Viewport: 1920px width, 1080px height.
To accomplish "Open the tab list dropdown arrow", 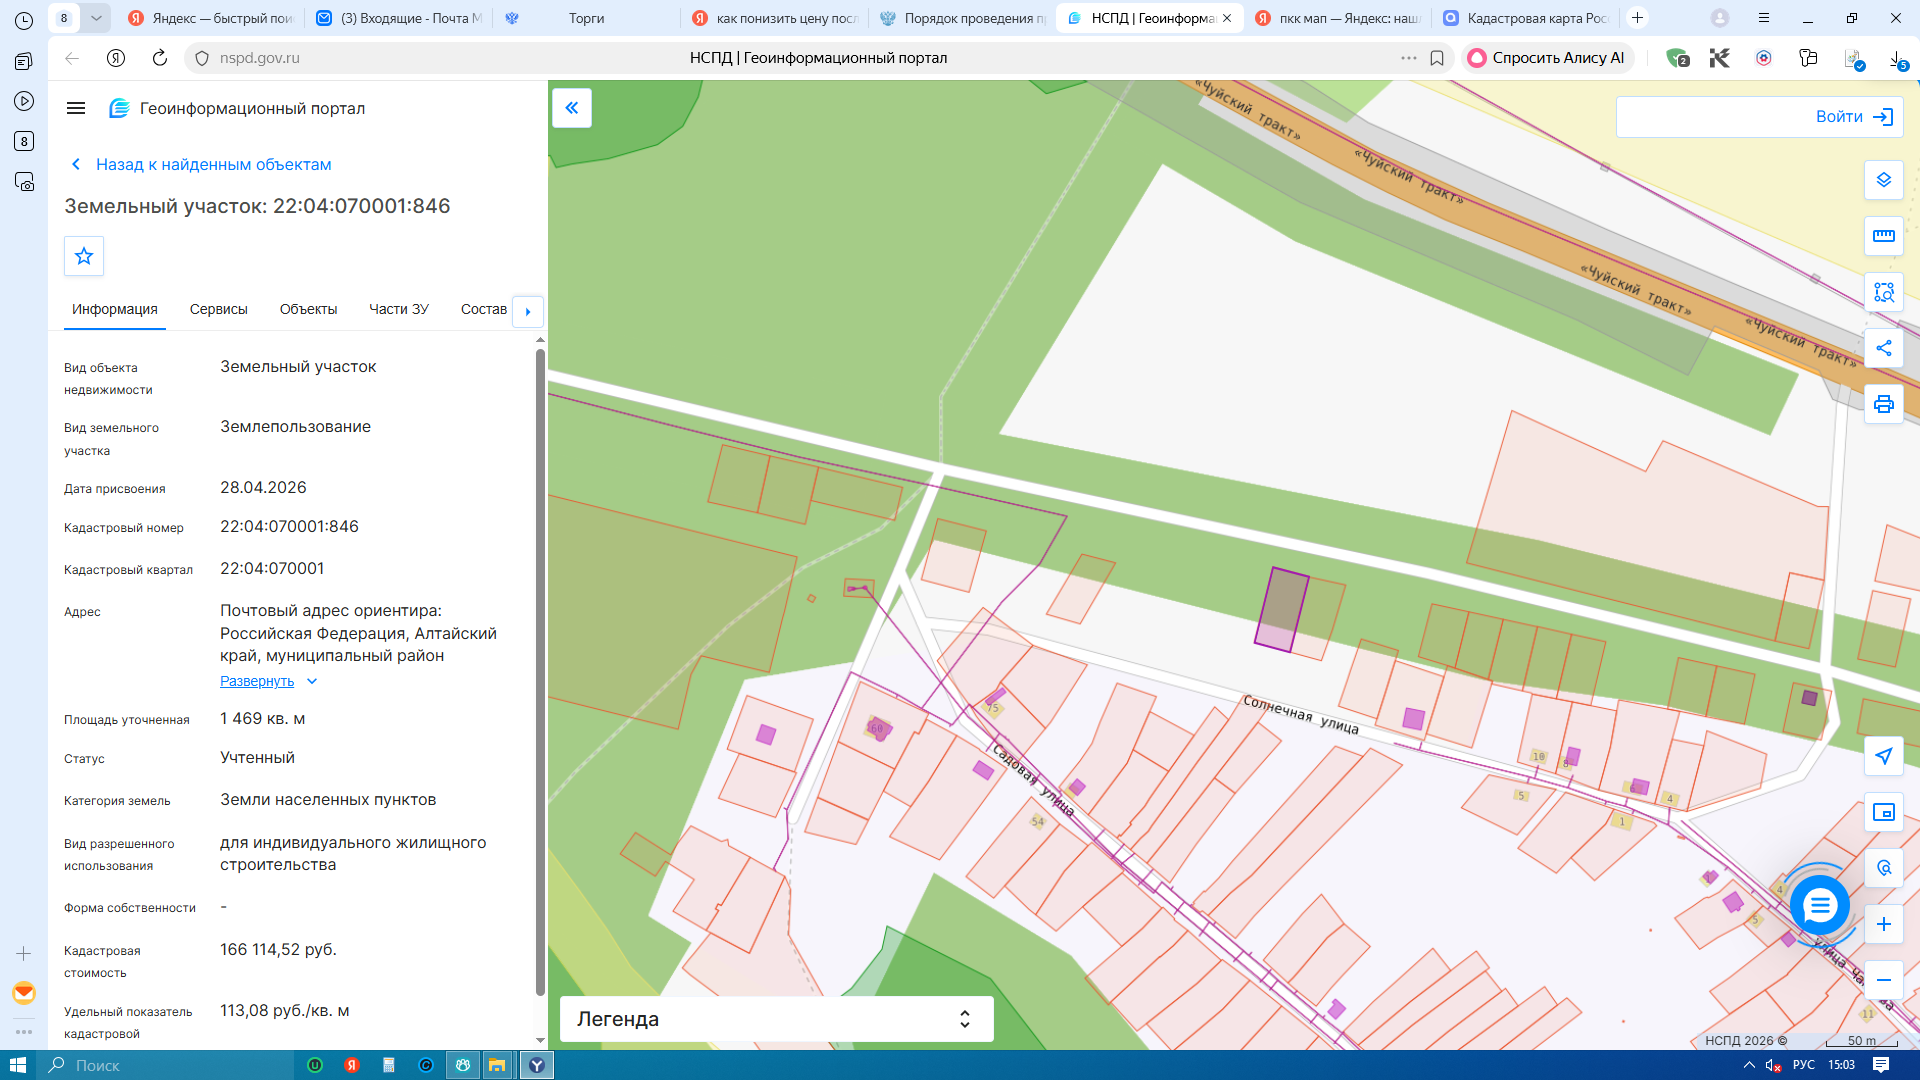I will (96, 18).
